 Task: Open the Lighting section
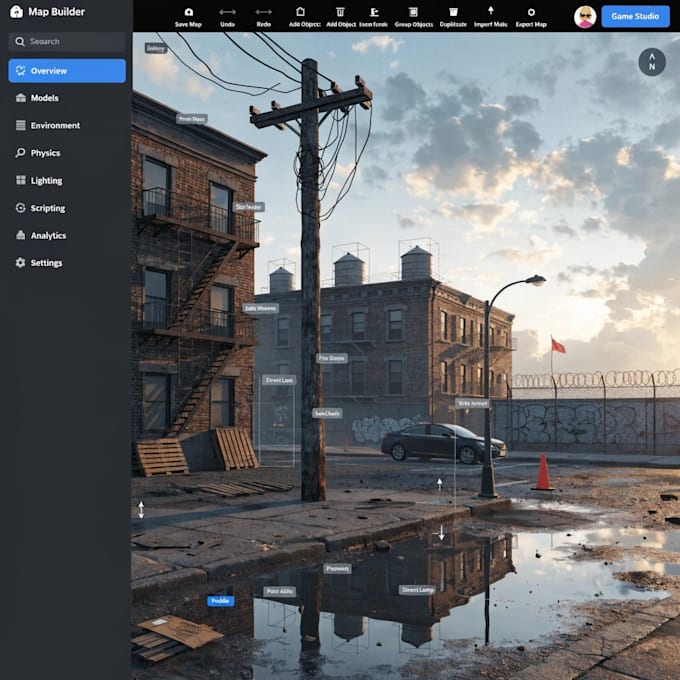point(67,180)
